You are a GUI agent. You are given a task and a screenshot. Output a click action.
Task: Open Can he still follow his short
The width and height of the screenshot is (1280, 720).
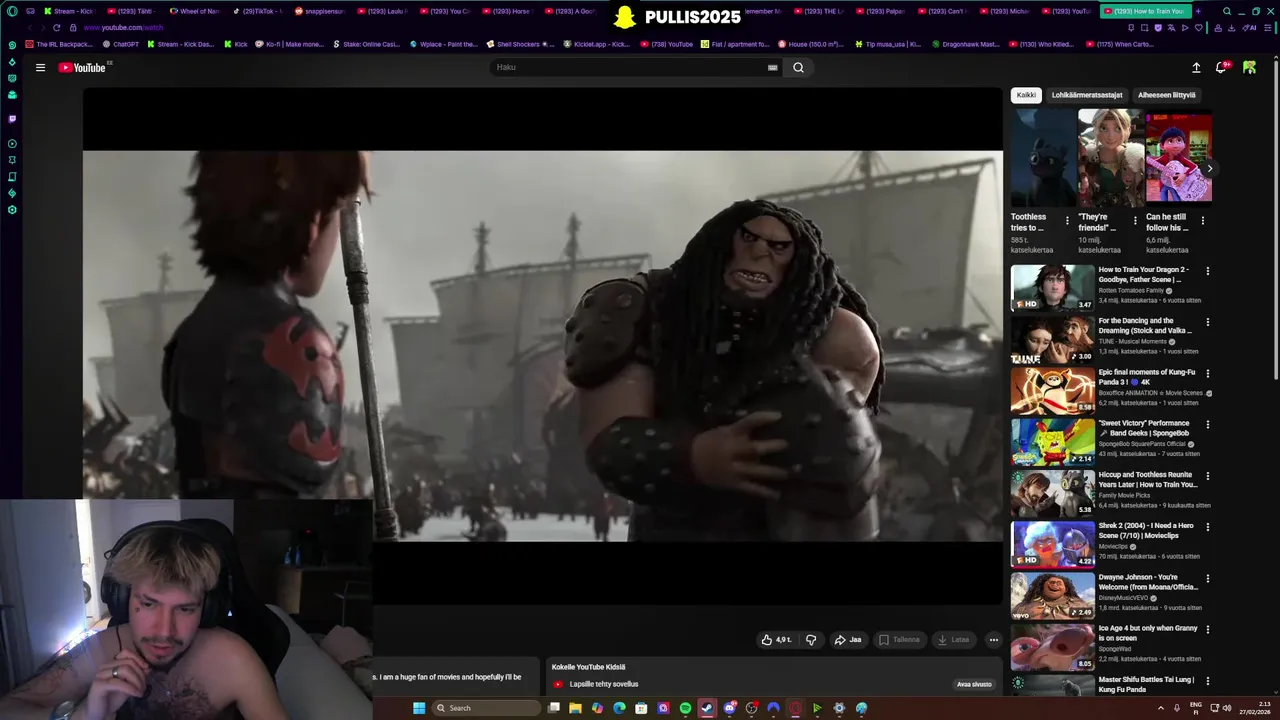click(x=1178, y=158)
